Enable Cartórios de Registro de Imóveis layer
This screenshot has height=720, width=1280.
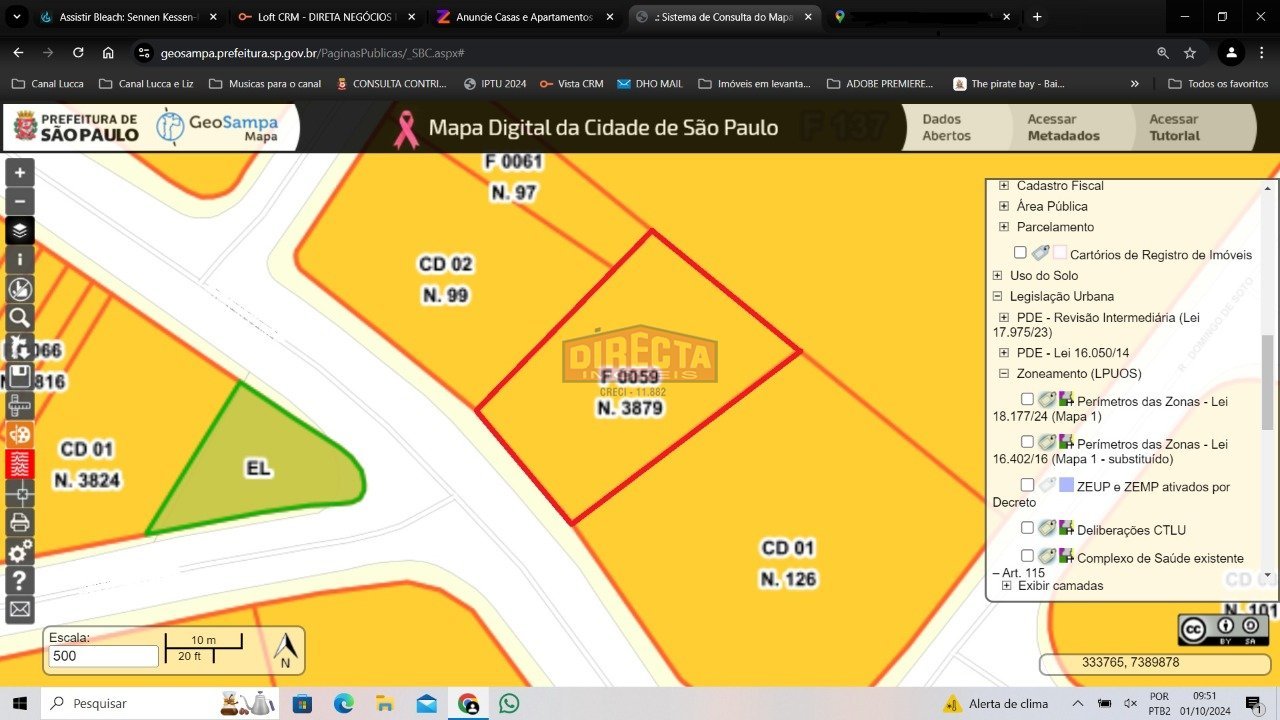pyautogui.click(x=1020, y=253)
